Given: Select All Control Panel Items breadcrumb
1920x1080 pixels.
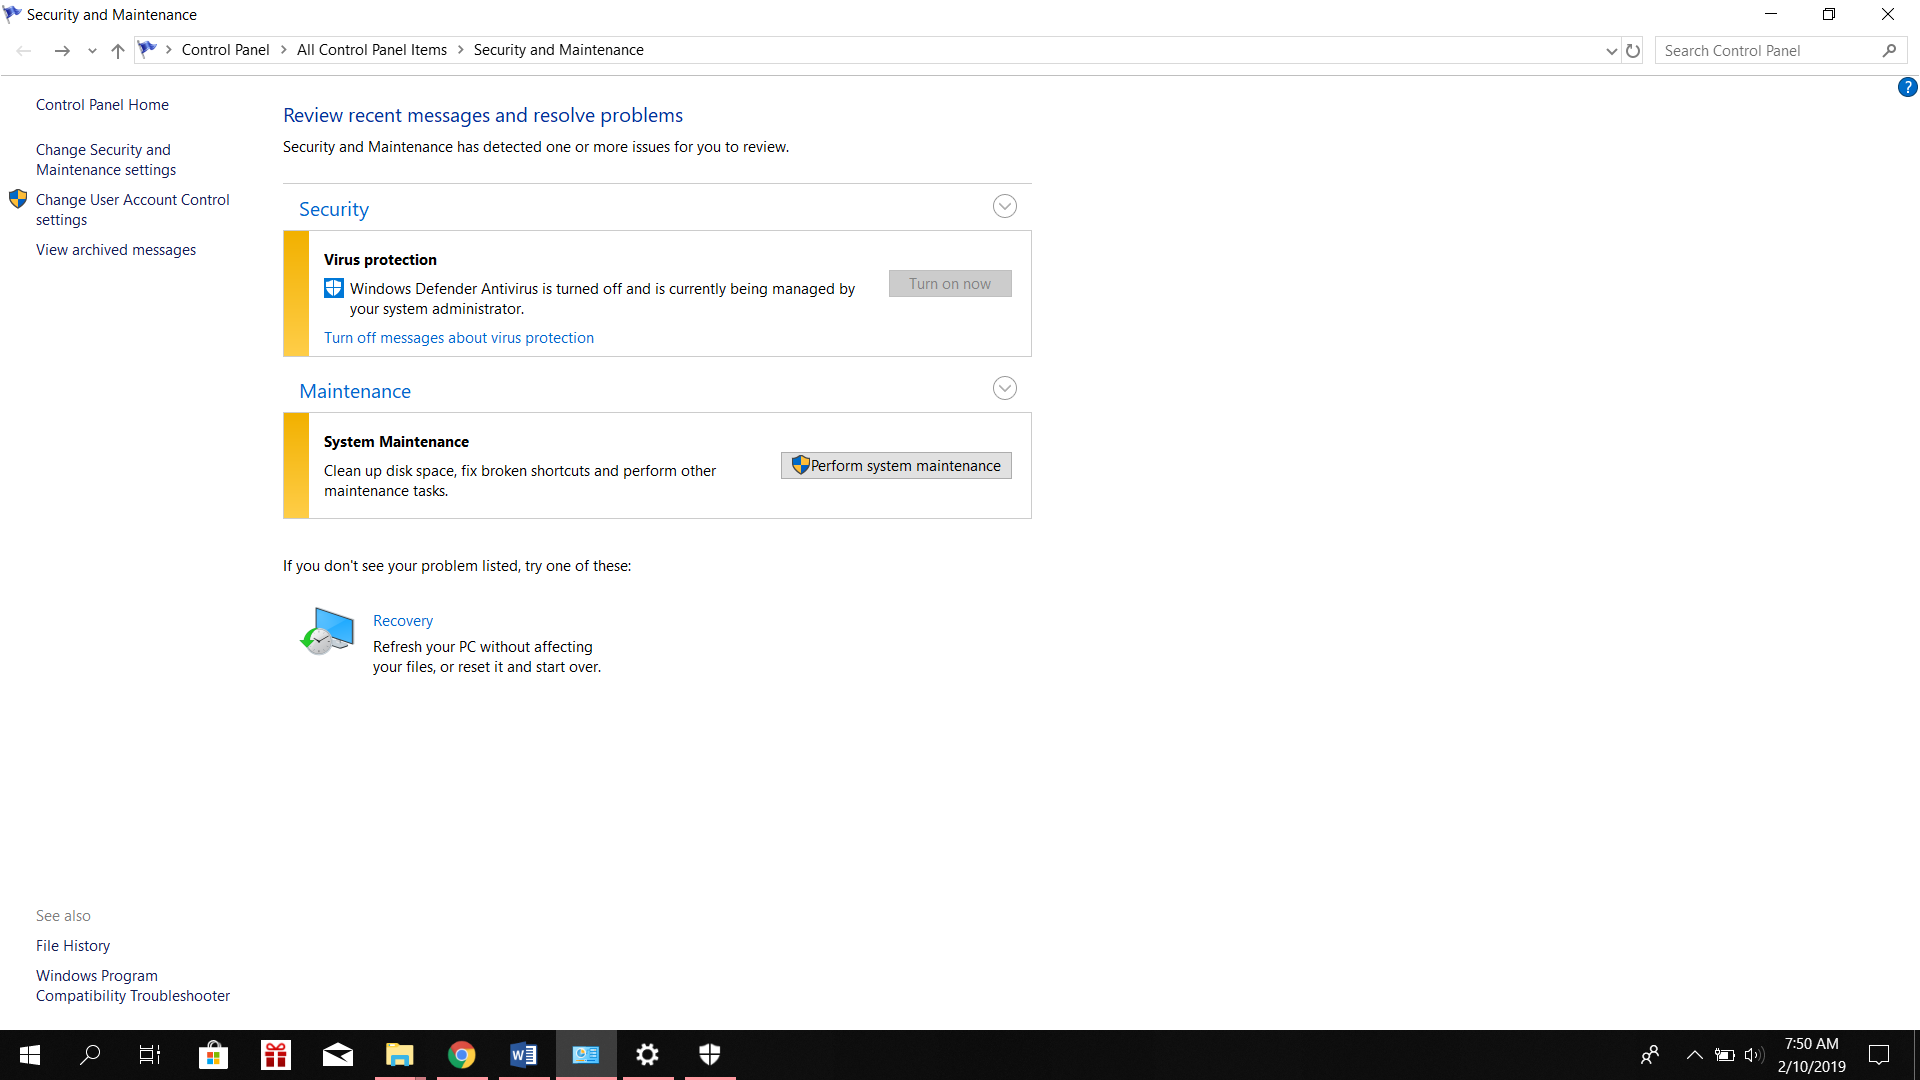Looking at the screenshot, I should tap(371, 50).
